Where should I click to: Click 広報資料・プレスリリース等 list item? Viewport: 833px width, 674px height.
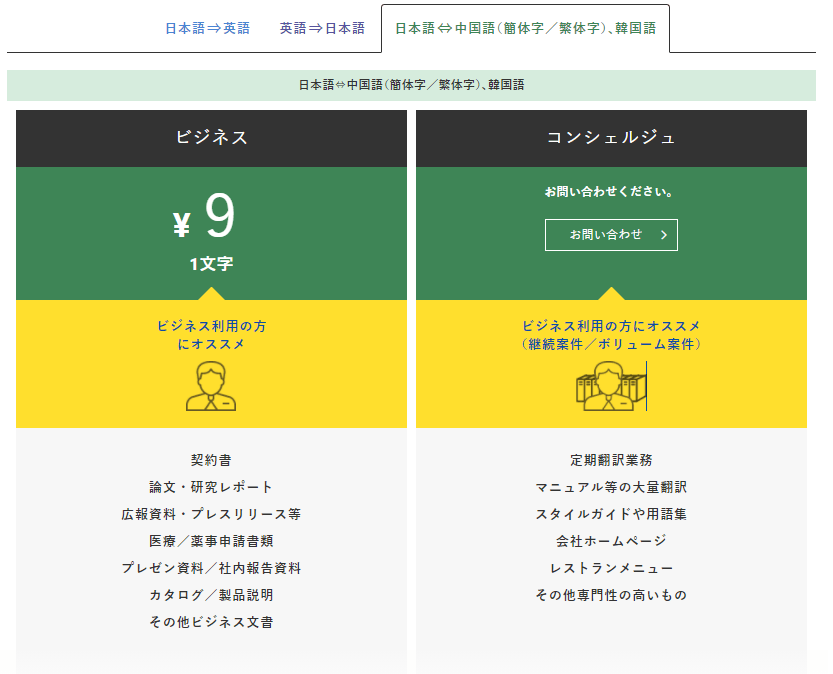pyautogui.click(x=211, y=514)
